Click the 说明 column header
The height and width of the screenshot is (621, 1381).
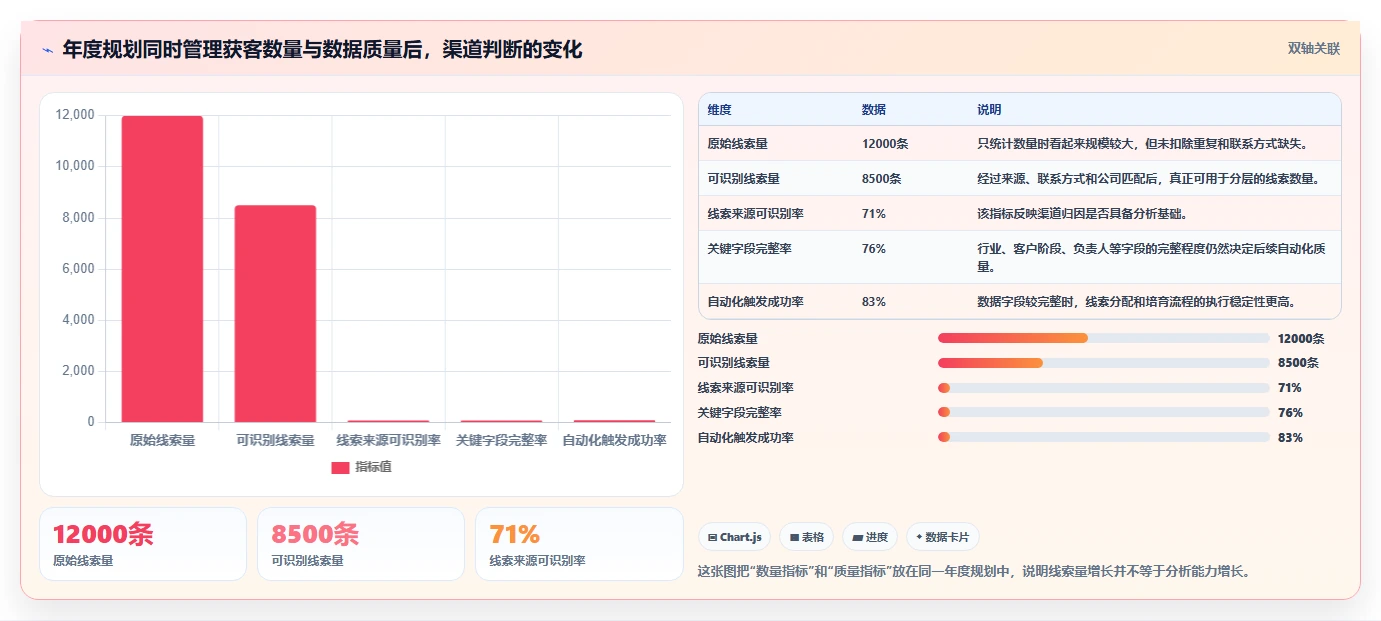(x=989, y=110)
